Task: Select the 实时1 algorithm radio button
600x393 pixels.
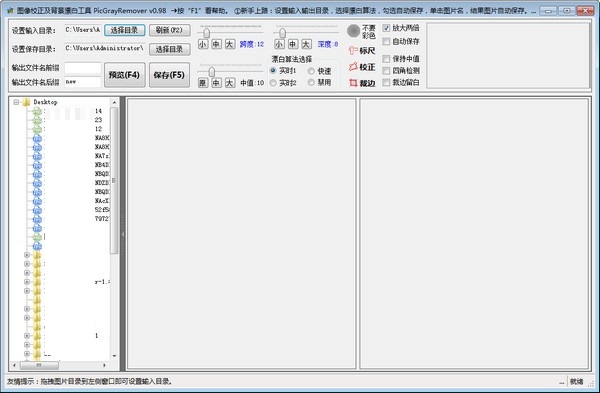Action: 273,71
